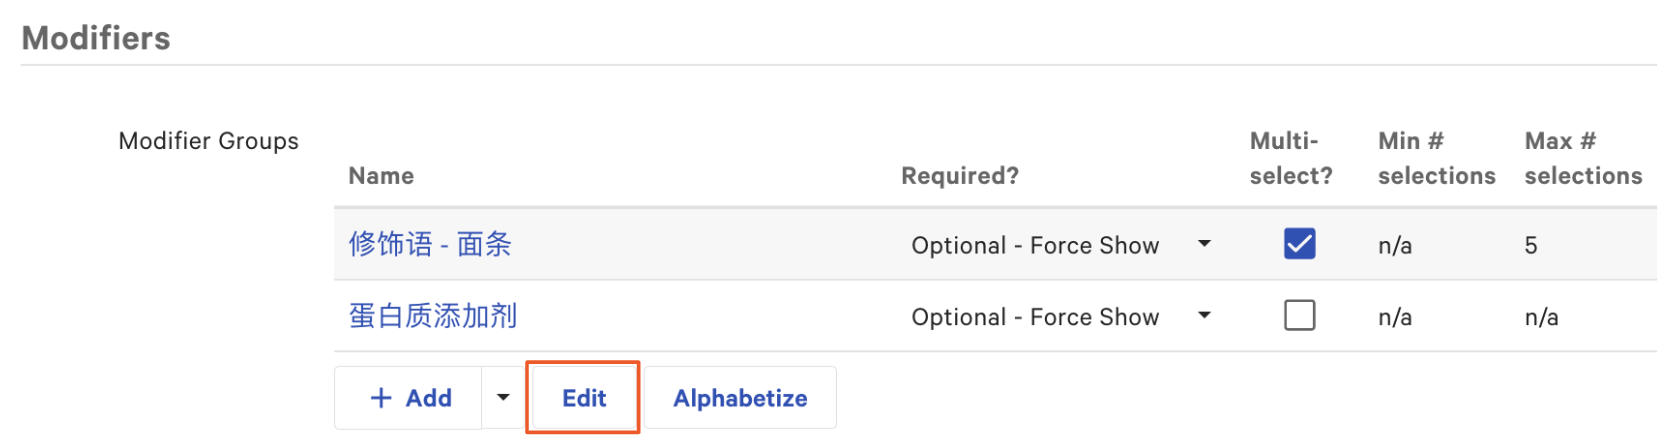The height and width of the screenshot is (444, 1680).
Task: Click Max selections n/a for 蛋白质添加剂
Action: coord(1541,318)
